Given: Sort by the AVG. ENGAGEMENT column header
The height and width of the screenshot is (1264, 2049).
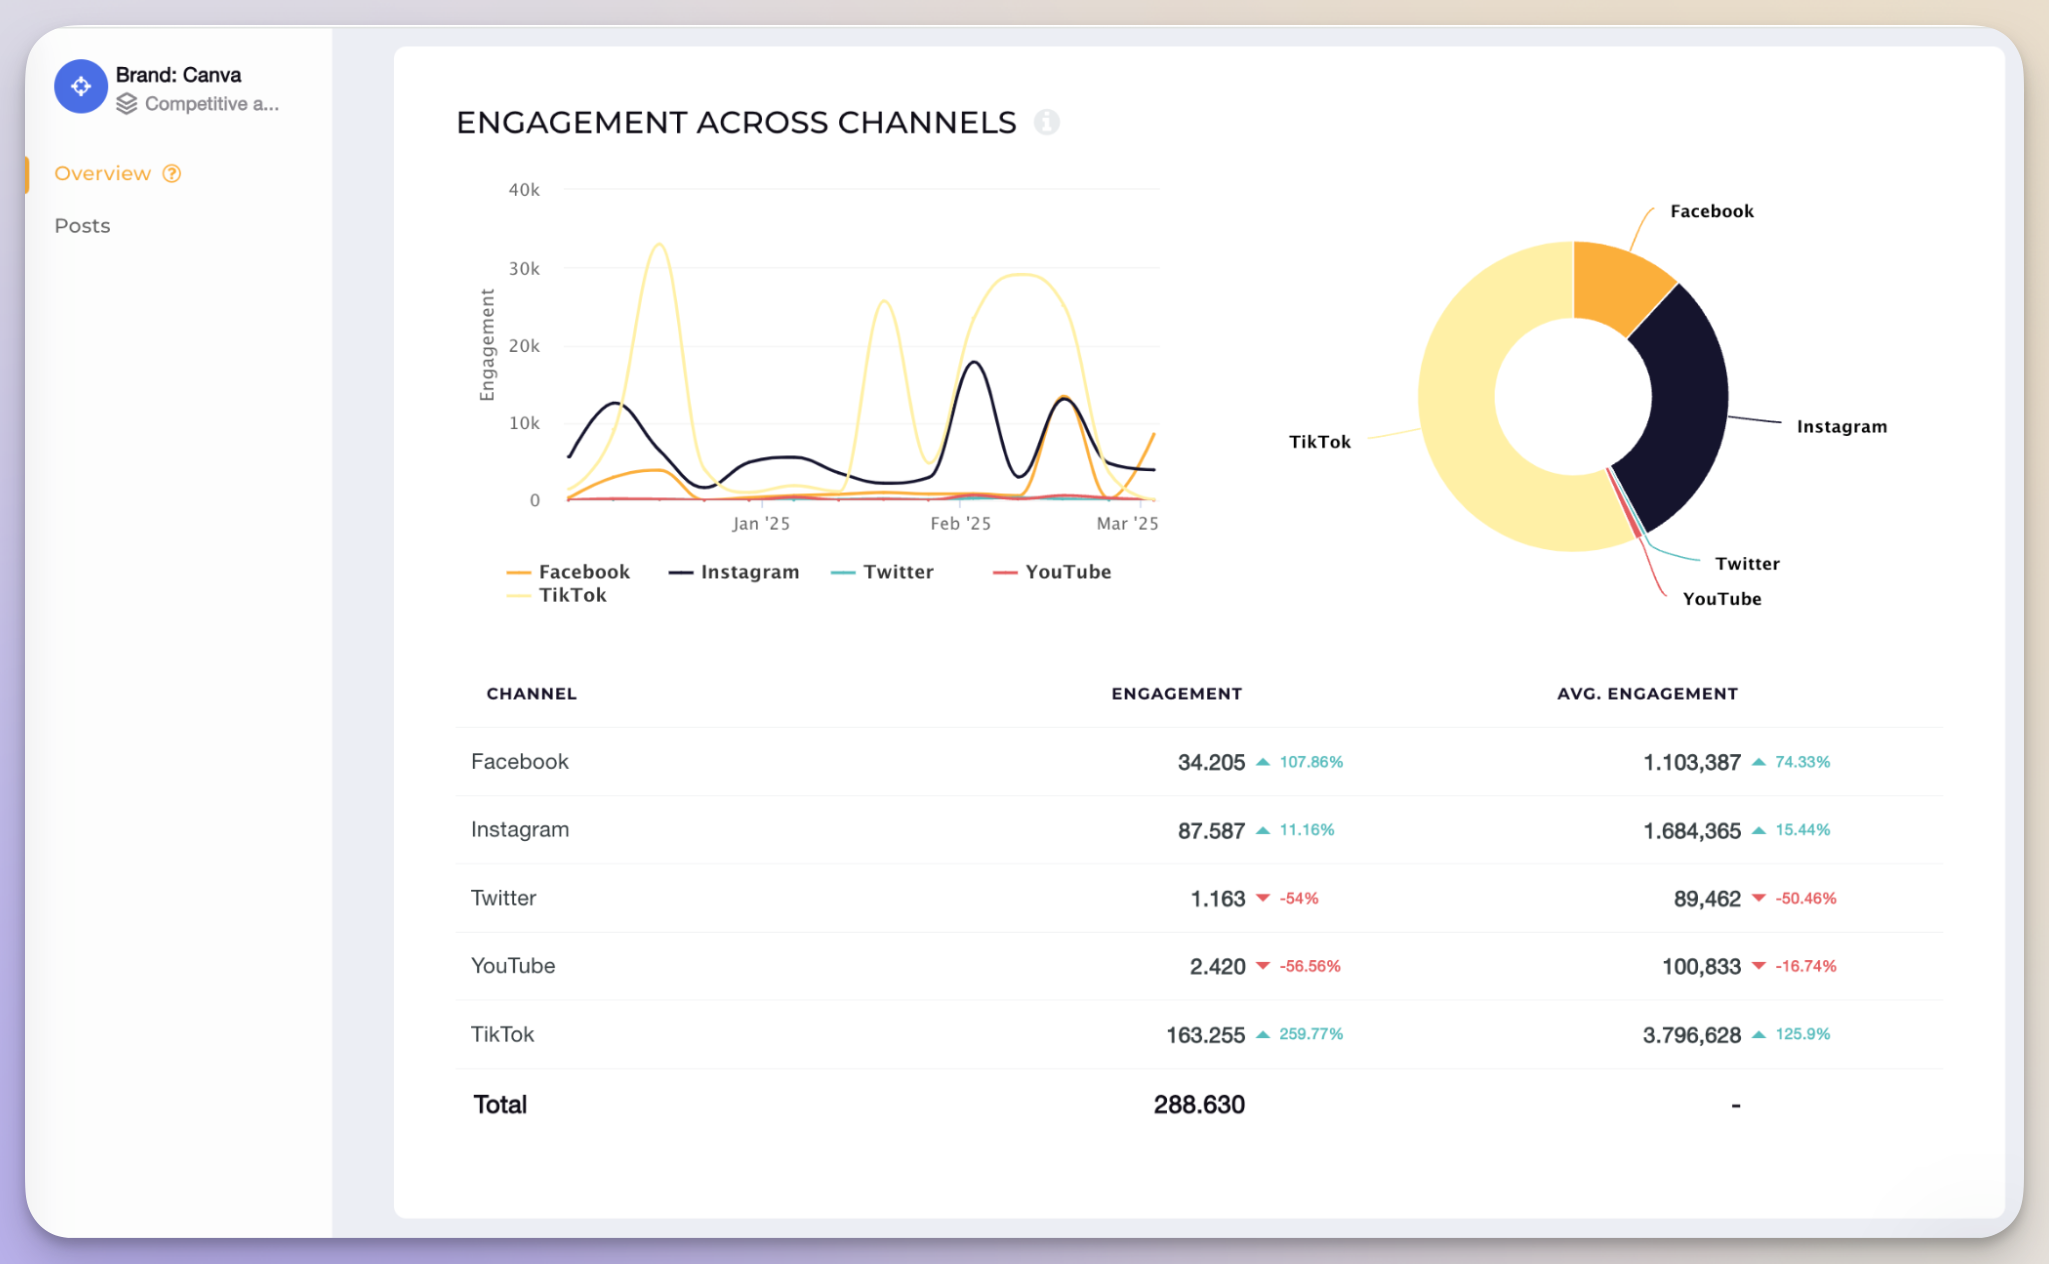Looking at the screenshot, I should (1647, 693).
